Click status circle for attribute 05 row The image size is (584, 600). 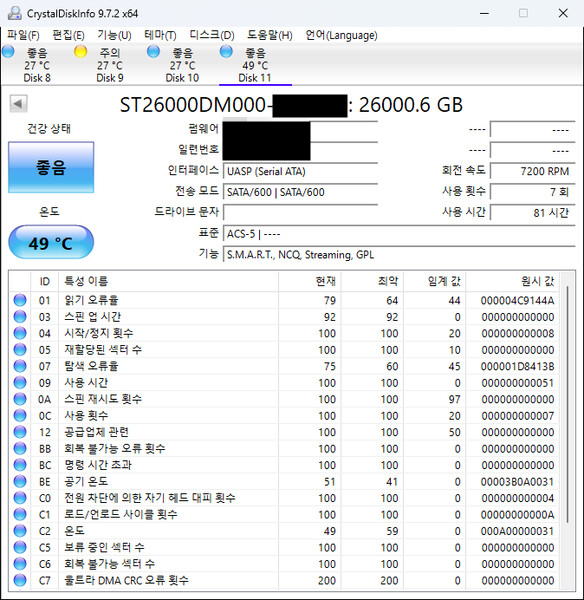(x=20, y=350)
